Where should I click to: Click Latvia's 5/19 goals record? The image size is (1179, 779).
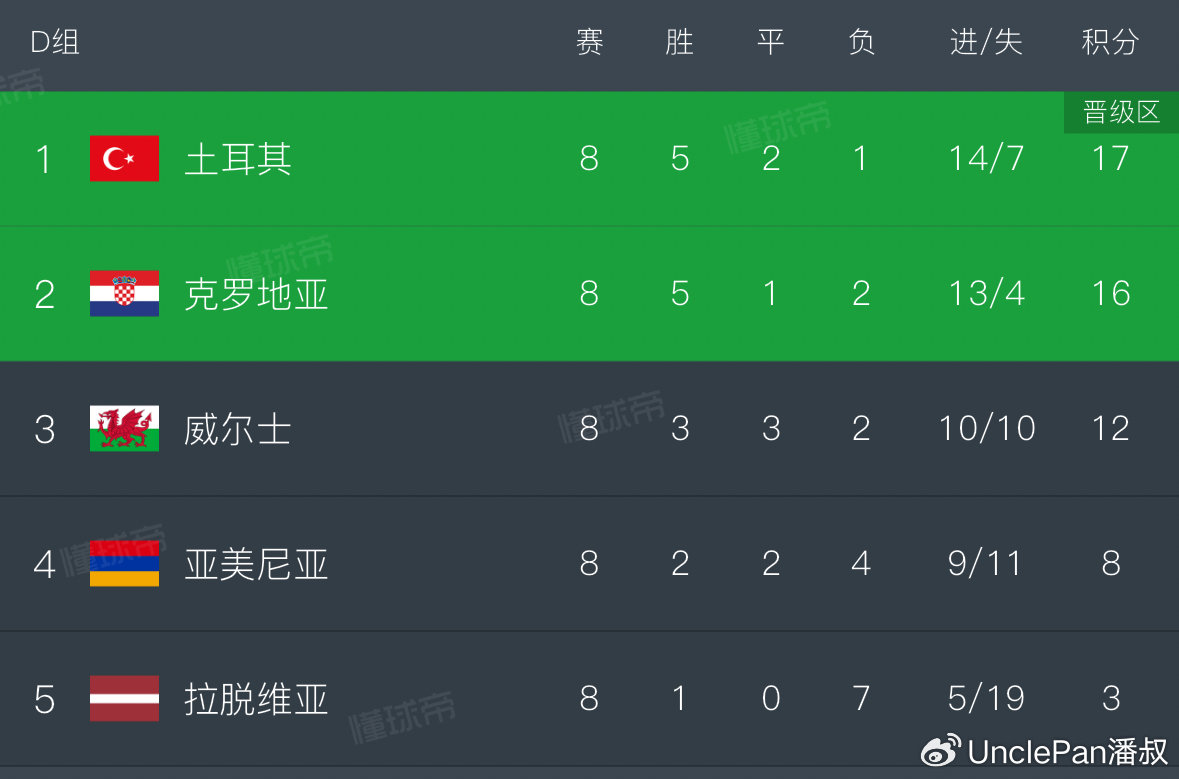[986, 698]
